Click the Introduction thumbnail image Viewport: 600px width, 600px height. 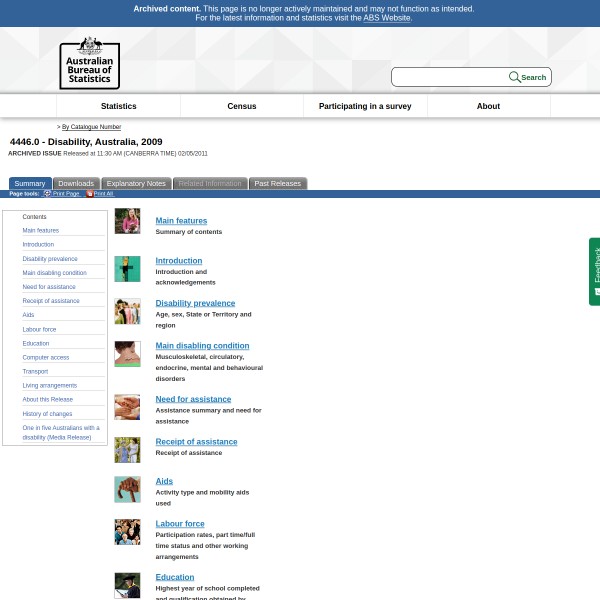coord(127,269)
